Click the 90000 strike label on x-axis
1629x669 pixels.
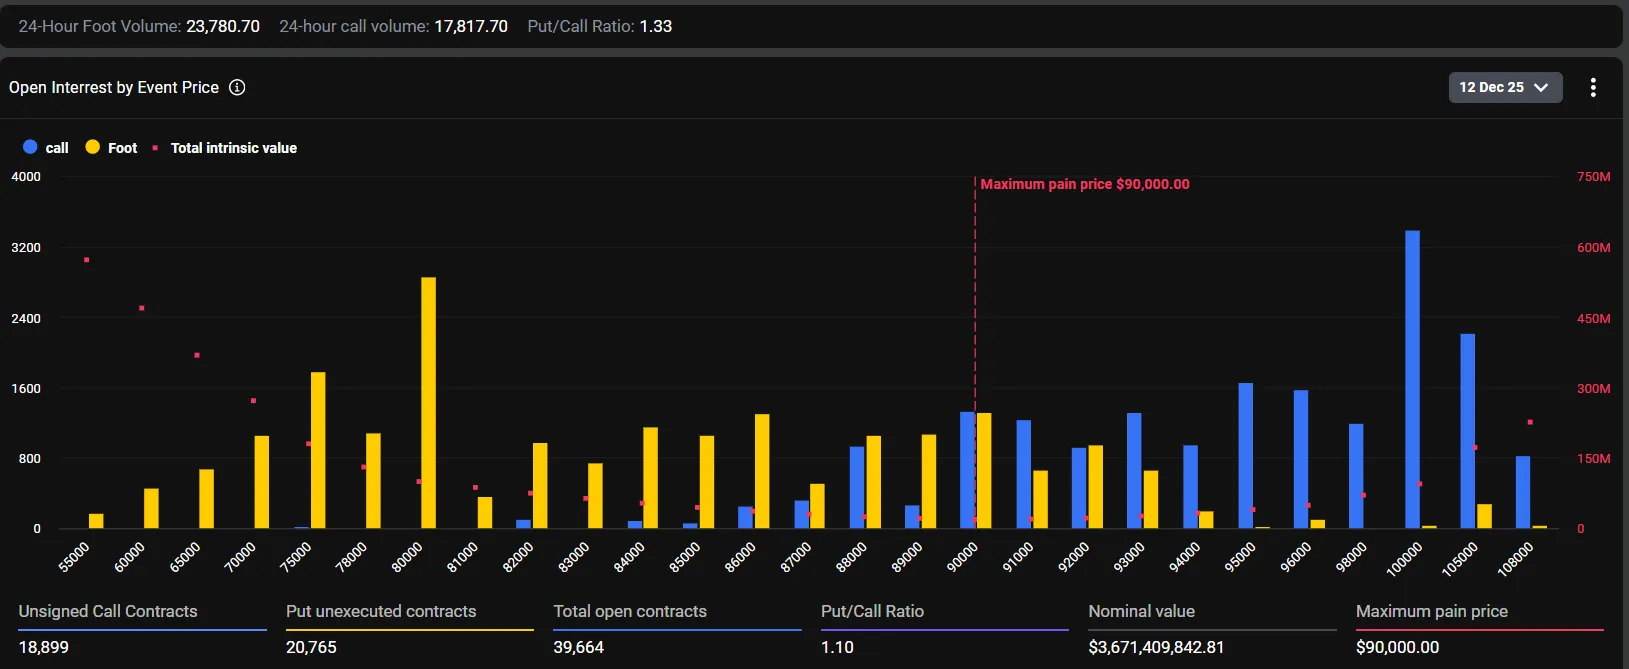click(962, 557)
